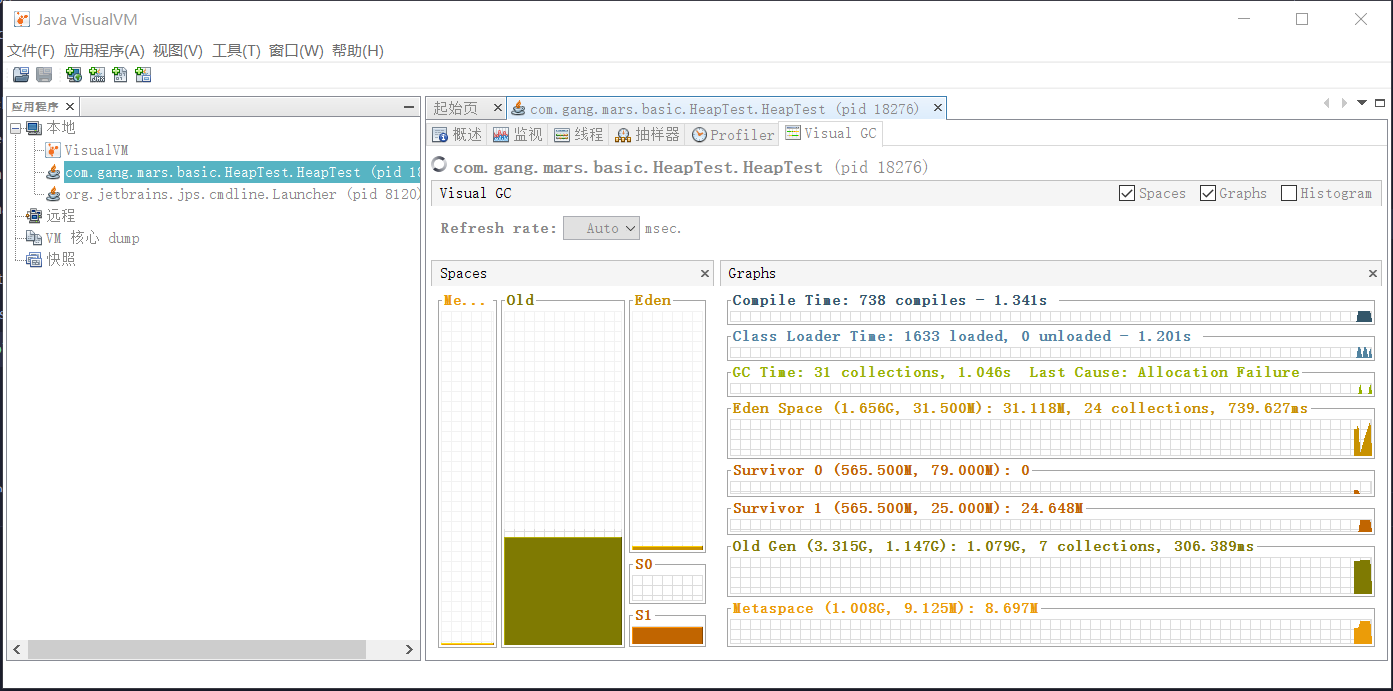Click the first toolbar icon below 文件(F)
This screenshot has width=1393, height=691.
20,75
